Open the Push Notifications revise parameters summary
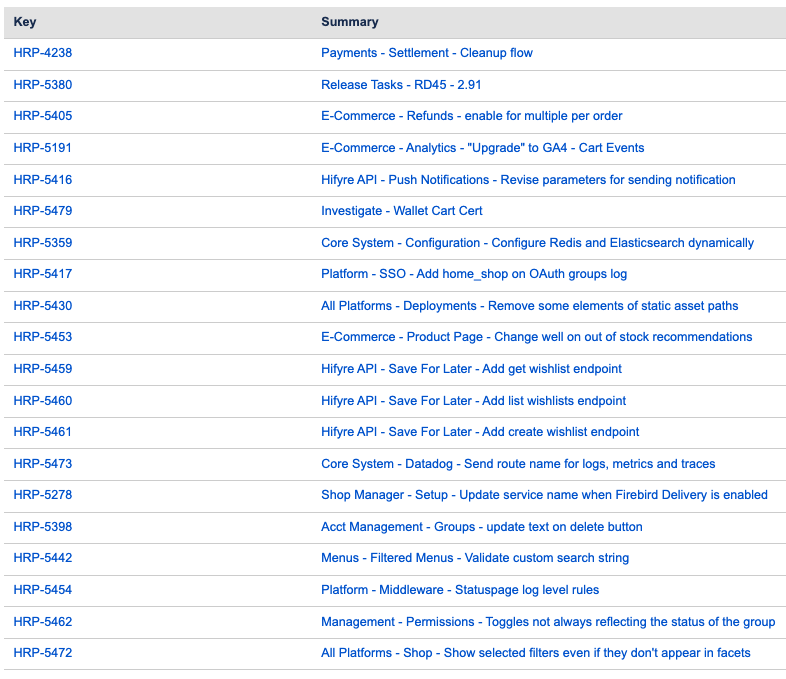 click(528, 180)
